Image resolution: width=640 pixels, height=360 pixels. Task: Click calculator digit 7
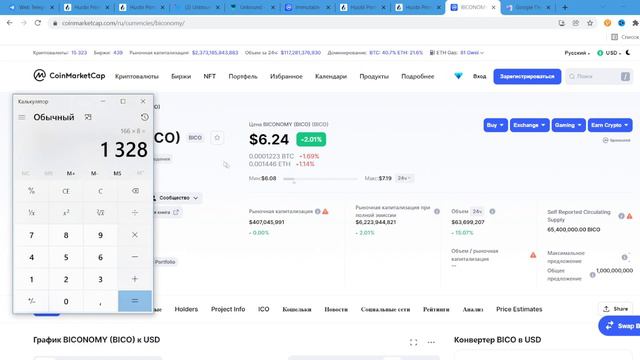31,235
